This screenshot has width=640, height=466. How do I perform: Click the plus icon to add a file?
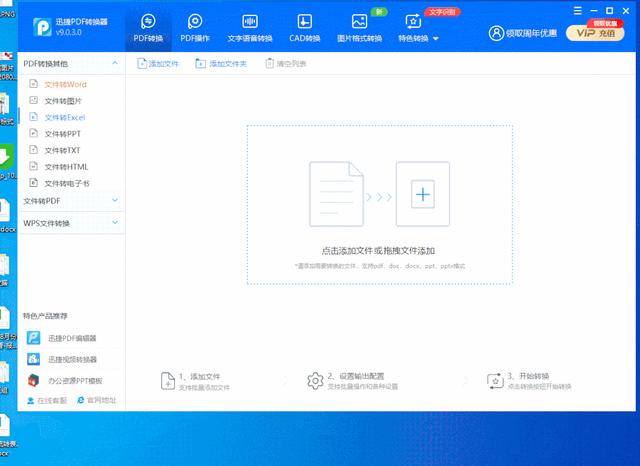pos(423,194)
